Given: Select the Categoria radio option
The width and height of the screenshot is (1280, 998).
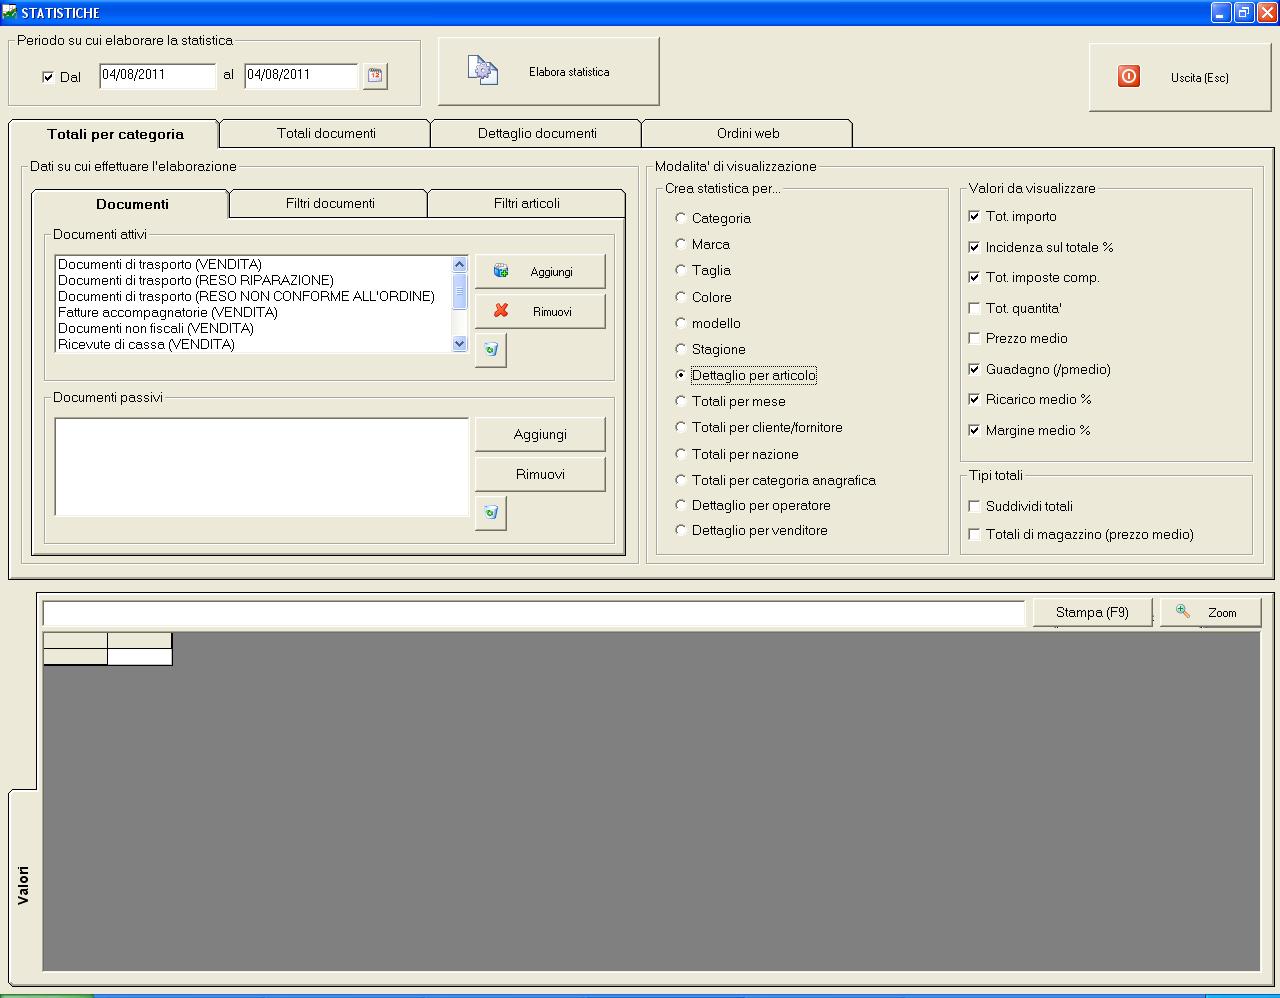Looking at the screenshot, I should click(681, 217).
